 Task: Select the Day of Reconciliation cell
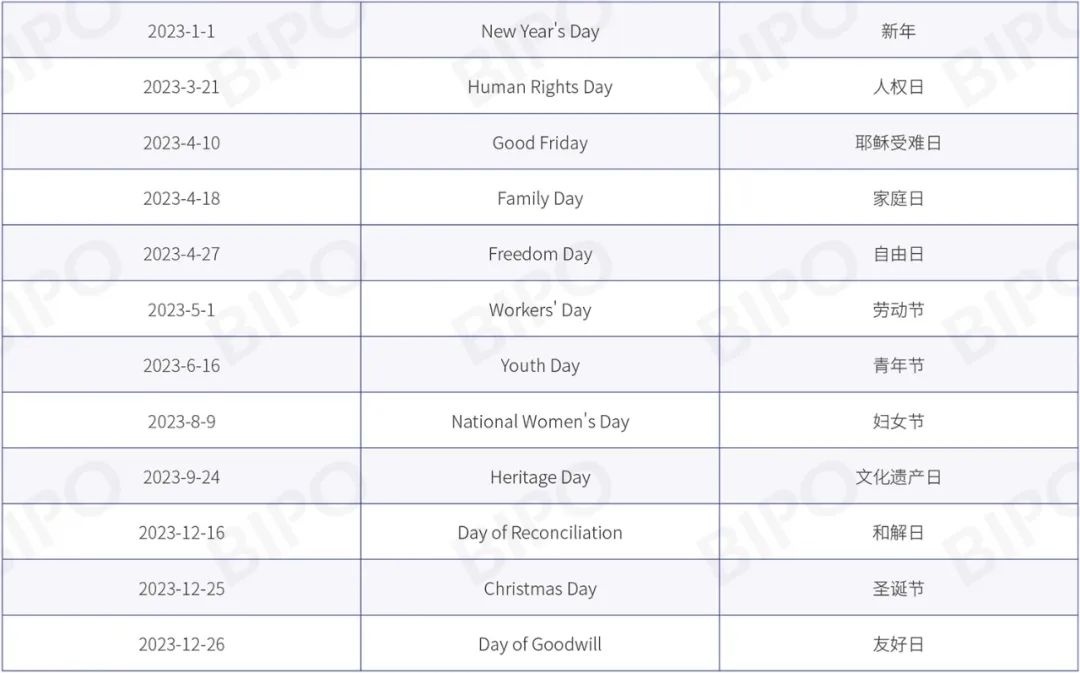[x=540, y=532]
